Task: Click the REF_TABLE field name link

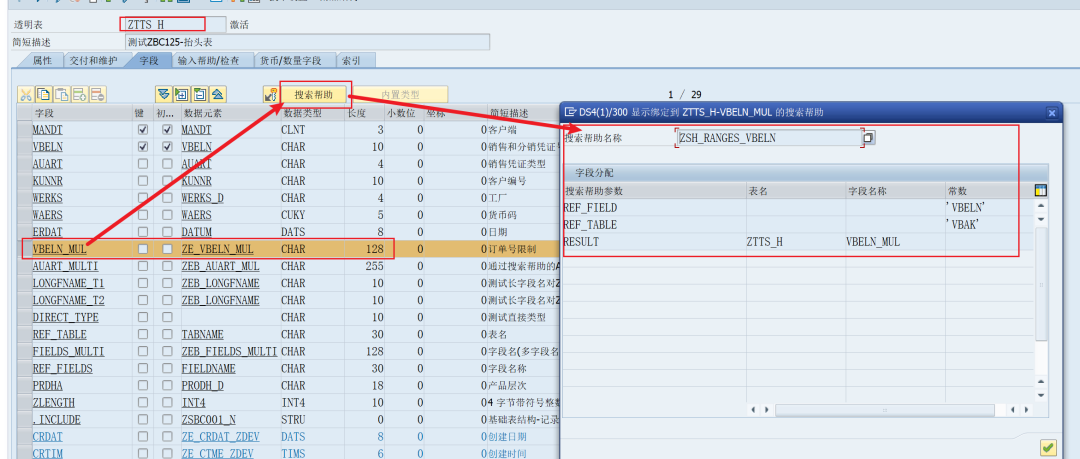Action: pyautogui.click(x=60, y=334)
